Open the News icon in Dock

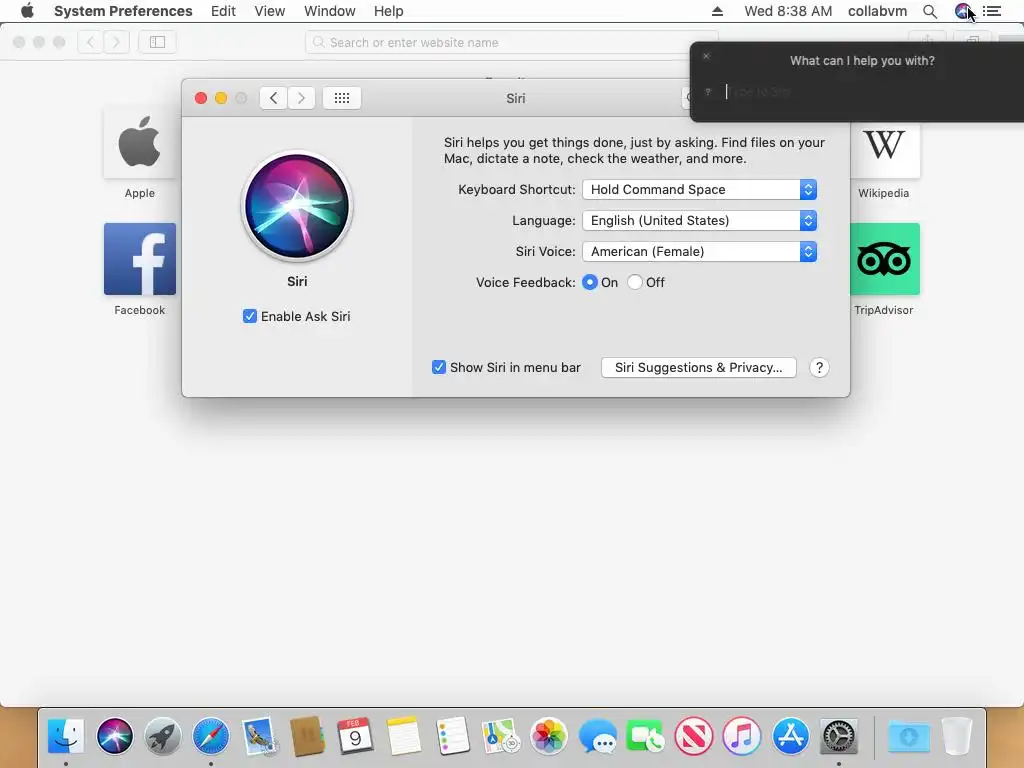coord(694,736)
